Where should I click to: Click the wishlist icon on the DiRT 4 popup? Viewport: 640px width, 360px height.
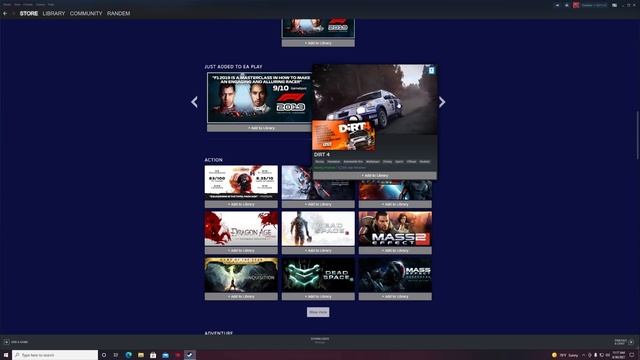tap(431, 71)
